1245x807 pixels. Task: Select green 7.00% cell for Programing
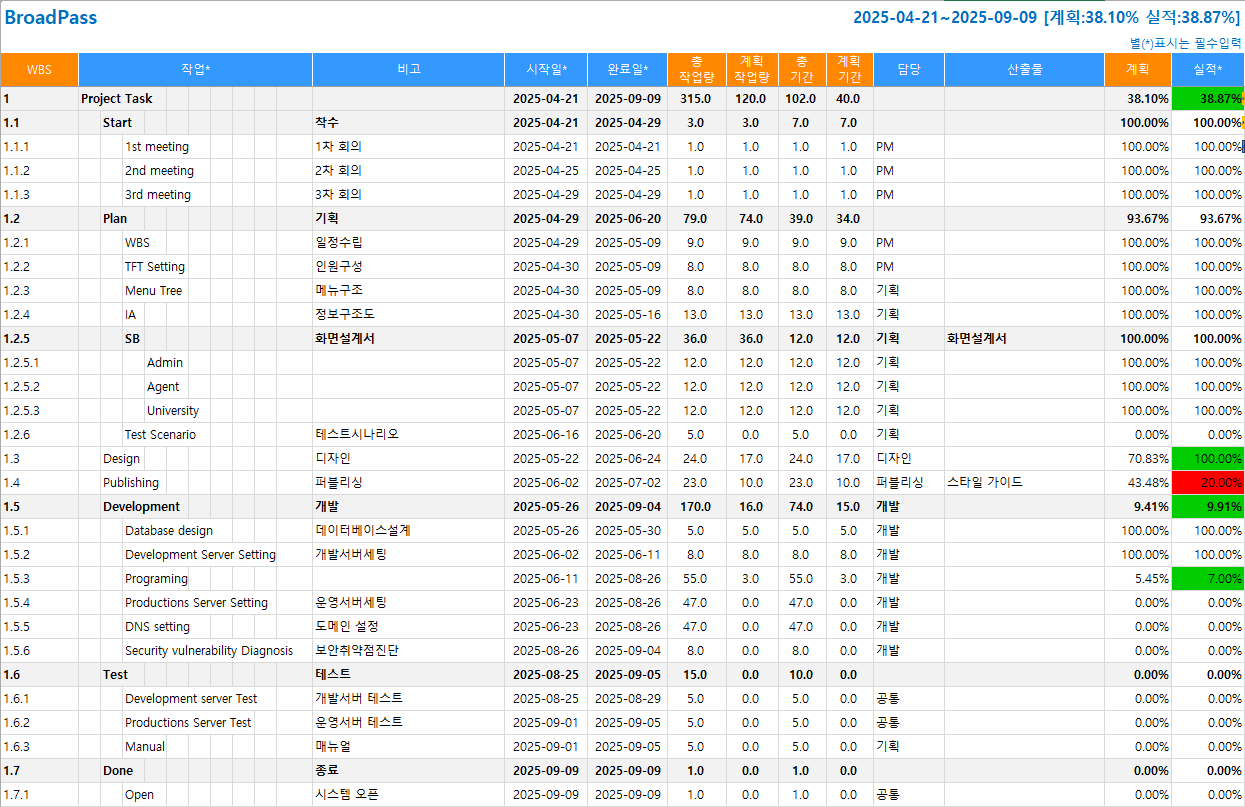[1207, 579]
